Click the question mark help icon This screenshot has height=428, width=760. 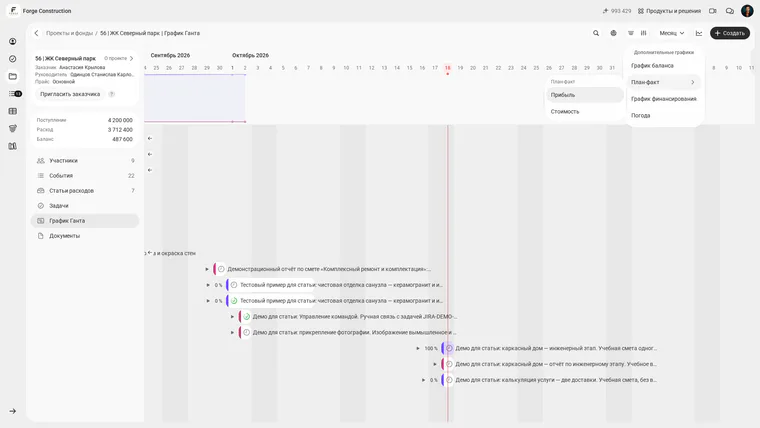tap(111, 94)
